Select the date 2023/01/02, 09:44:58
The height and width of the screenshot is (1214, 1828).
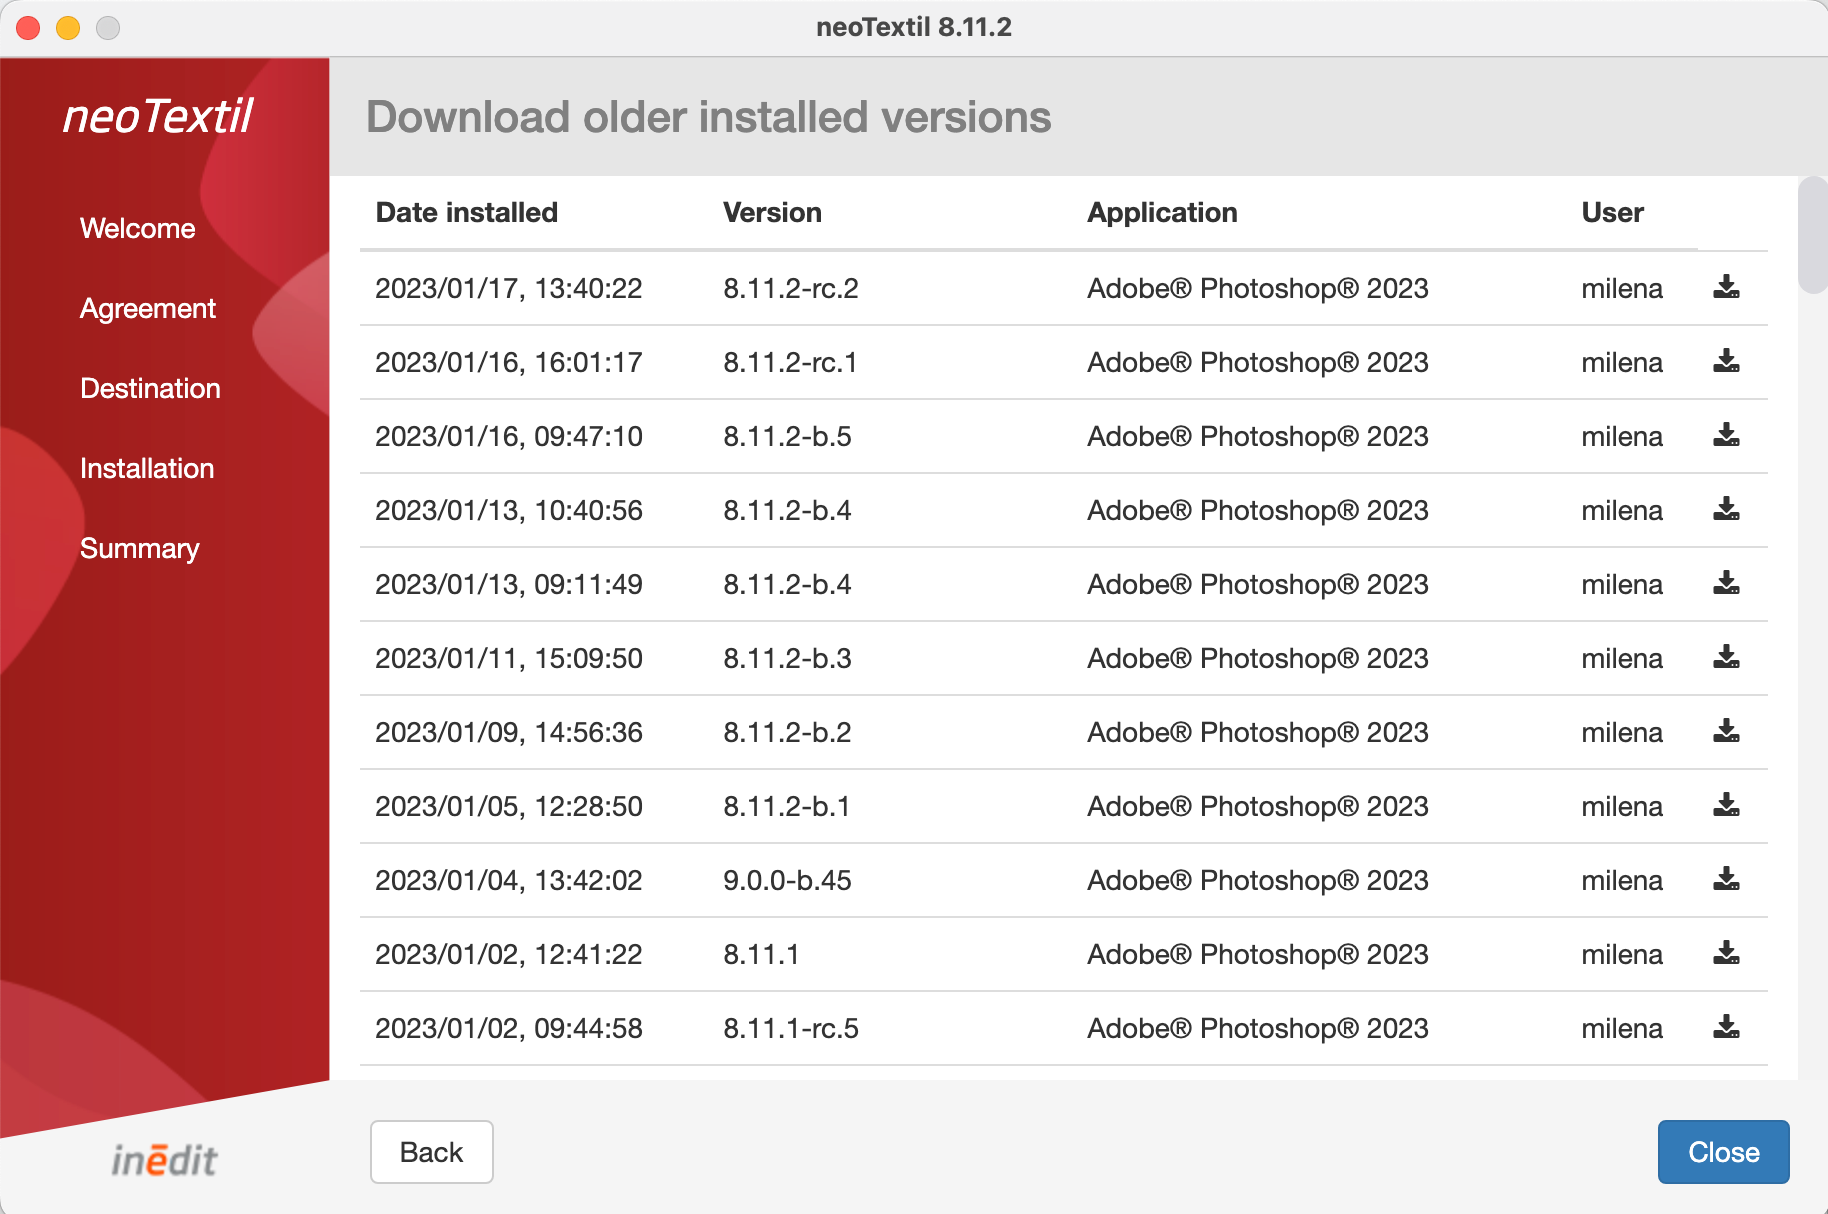point(509,1028)
